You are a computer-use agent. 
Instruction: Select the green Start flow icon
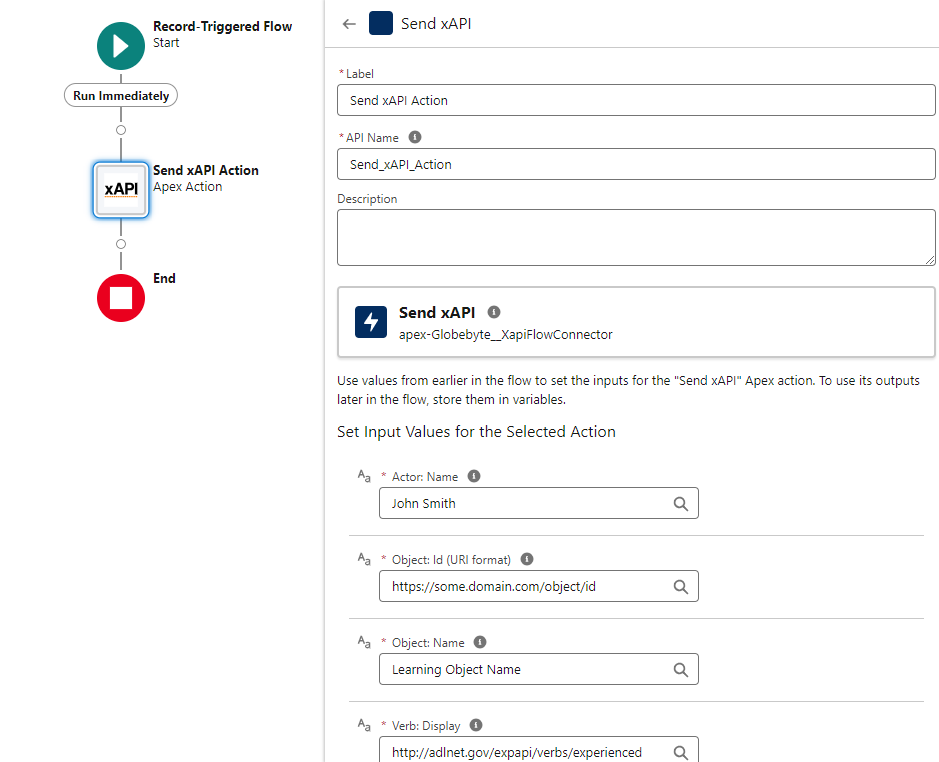121,46
